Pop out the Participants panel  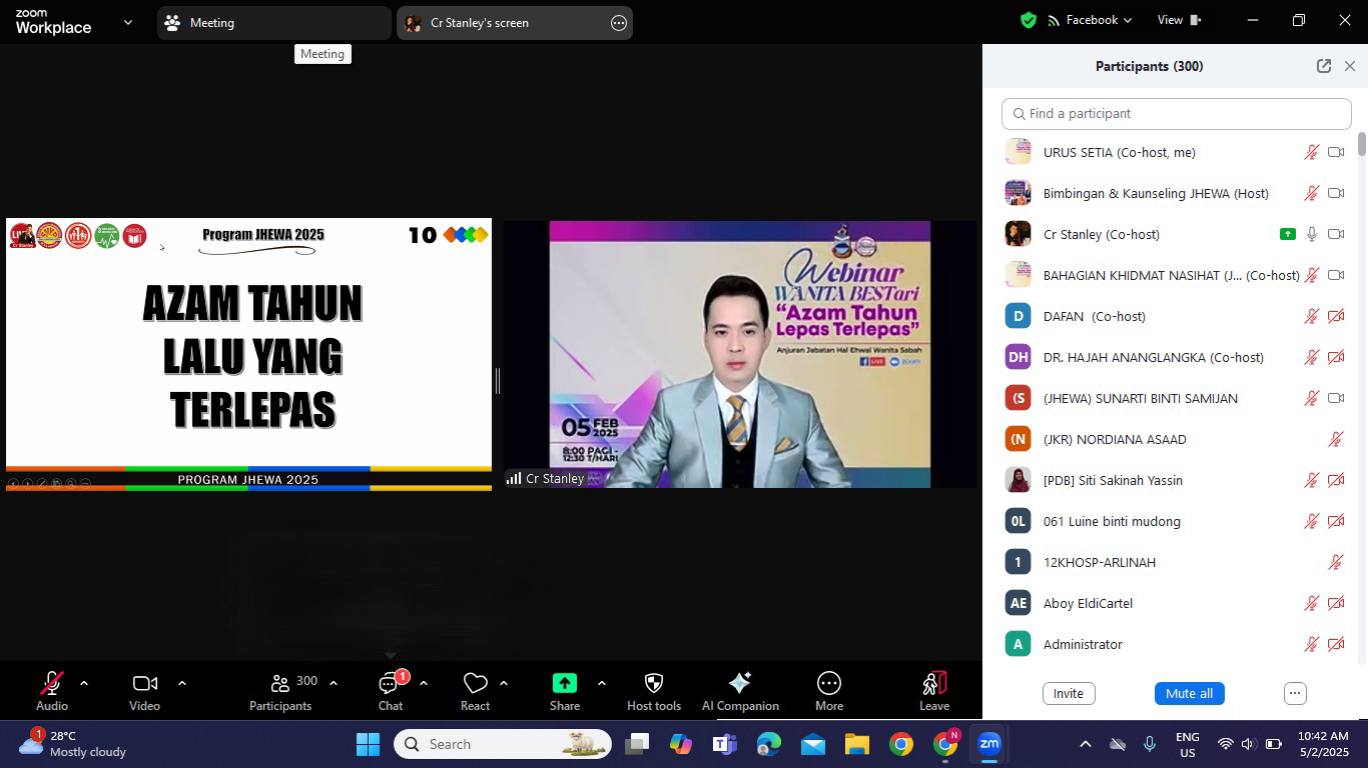(x=1324, y=66)
